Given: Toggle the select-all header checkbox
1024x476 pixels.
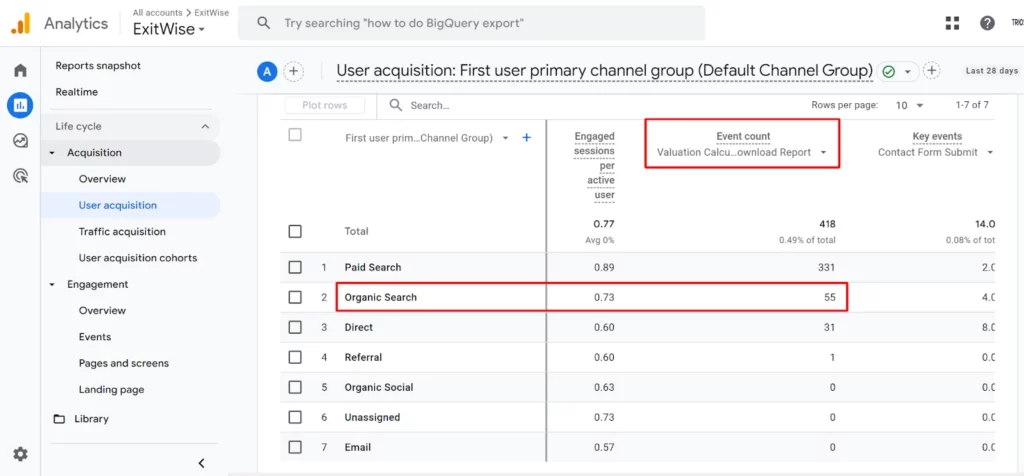Looking at the screenshot, I should tap(295, 135).
